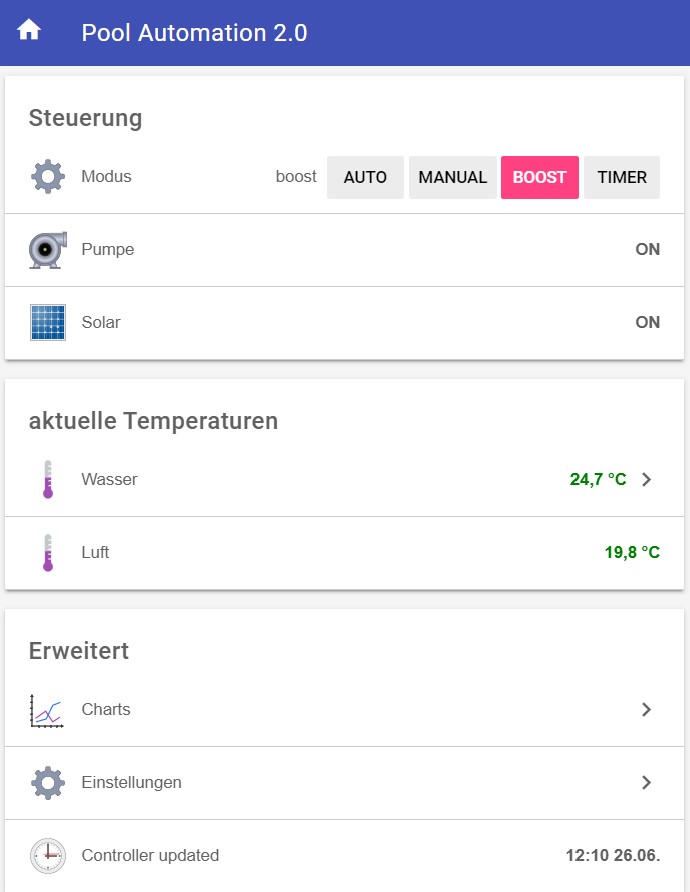Click the Solar ON status
Screen dimensions: 690x892
point(647,323)
